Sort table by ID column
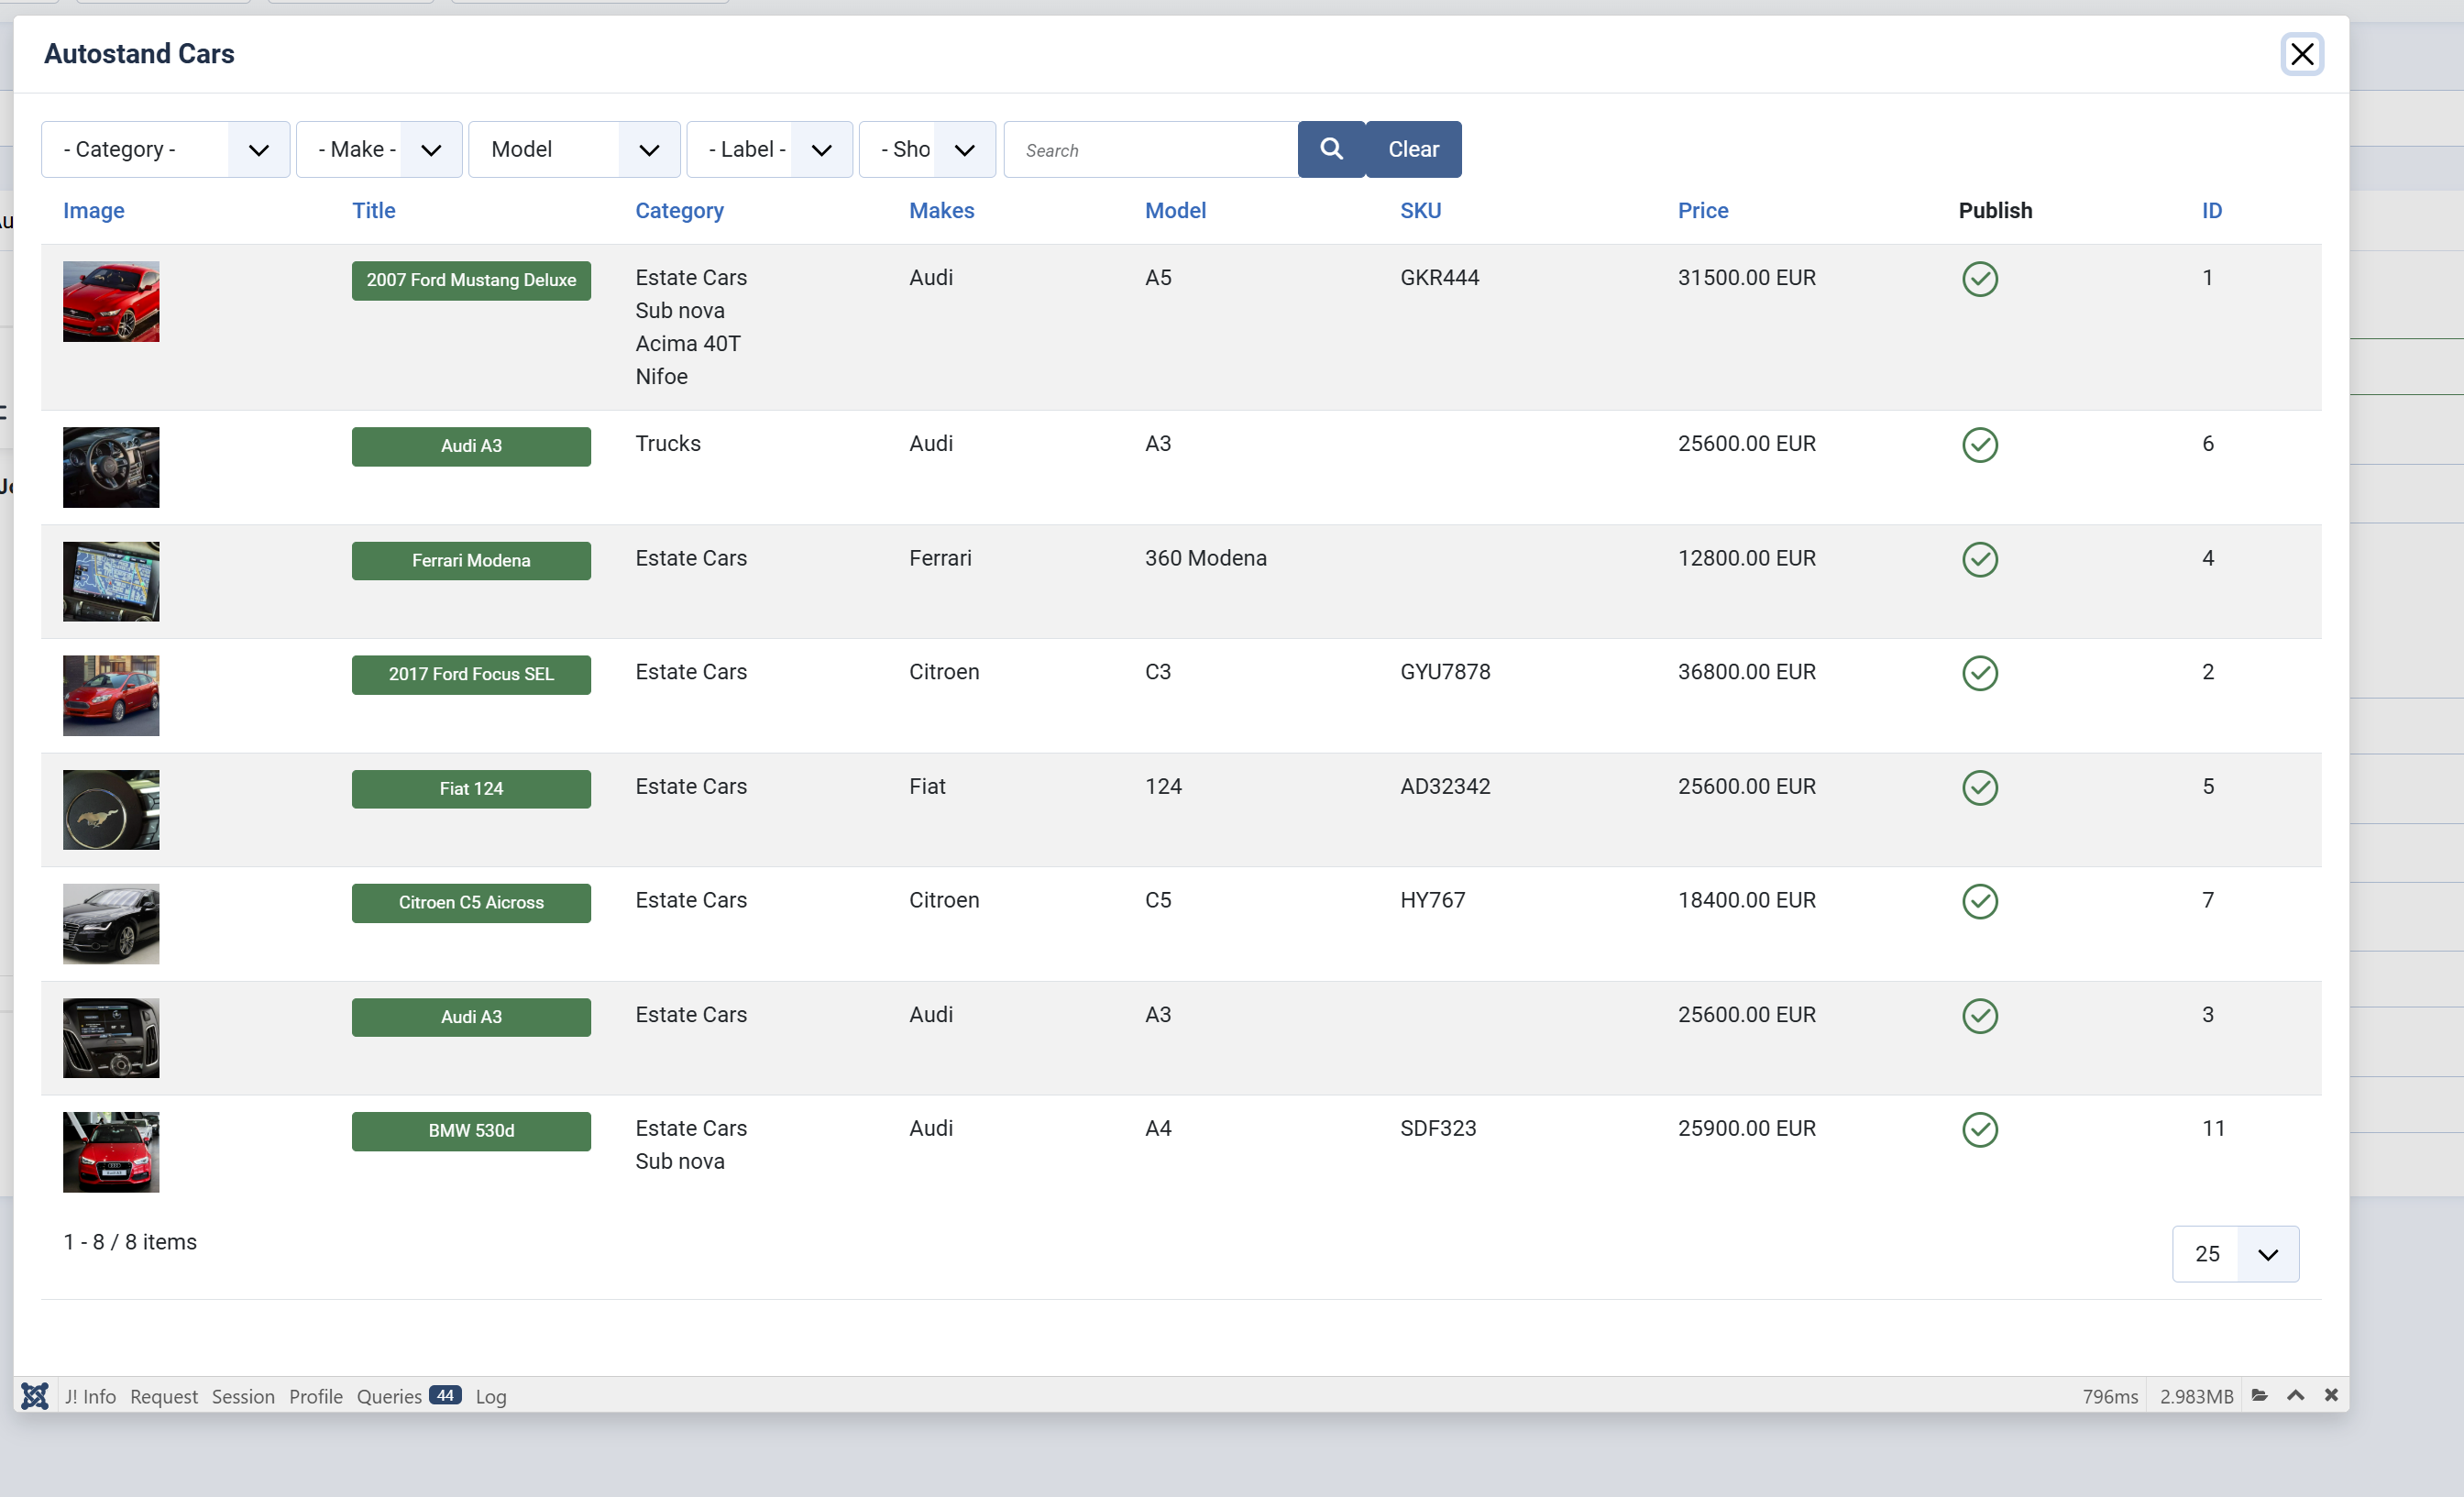Screen dimensions: 2464x1497 point(2212,210)
